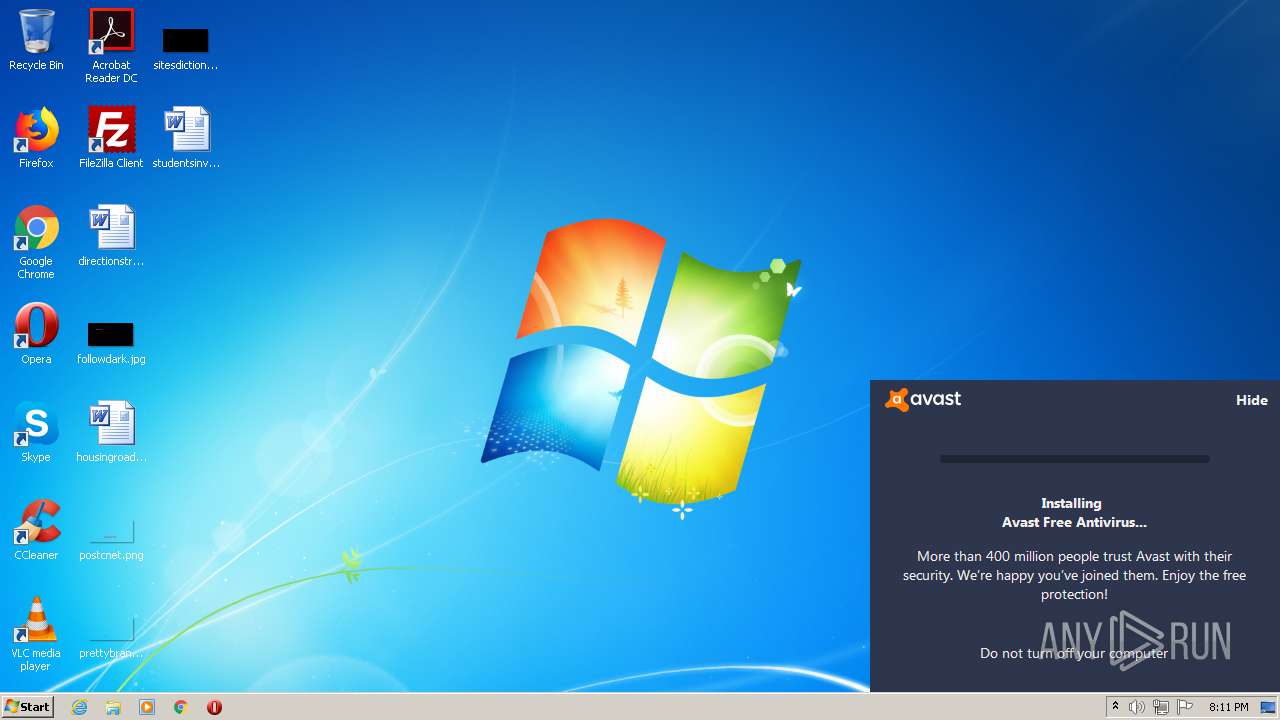The width and height of the screenshot is (1280, 720).
Task: Click the network tray icon
Action: 1161,707
